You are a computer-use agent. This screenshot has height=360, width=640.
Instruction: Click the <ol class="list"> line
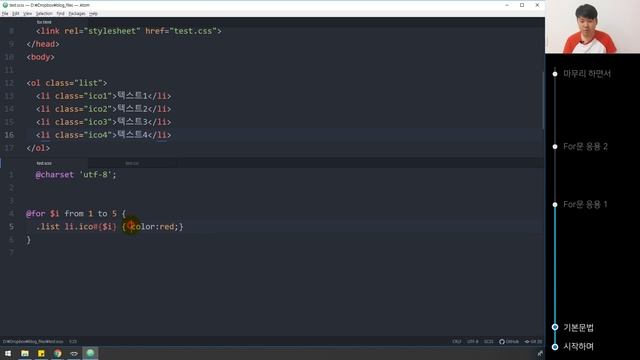pos(67,83)
